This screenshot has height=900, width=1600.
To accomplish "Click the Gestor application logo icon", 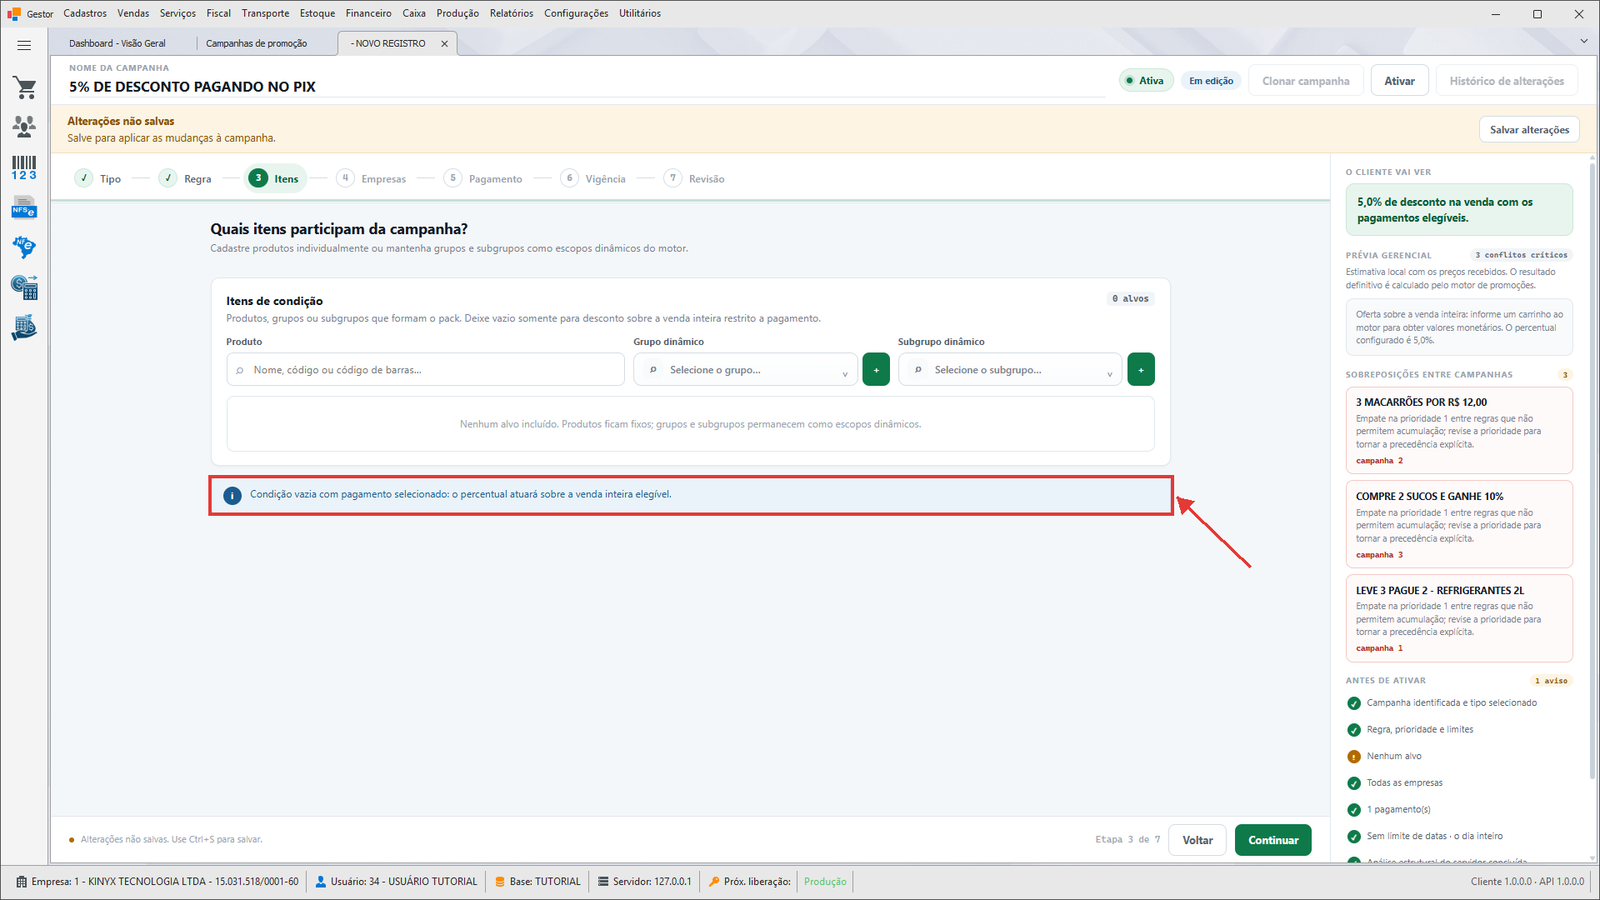I will pyautogui.click(x=14, y=13).
